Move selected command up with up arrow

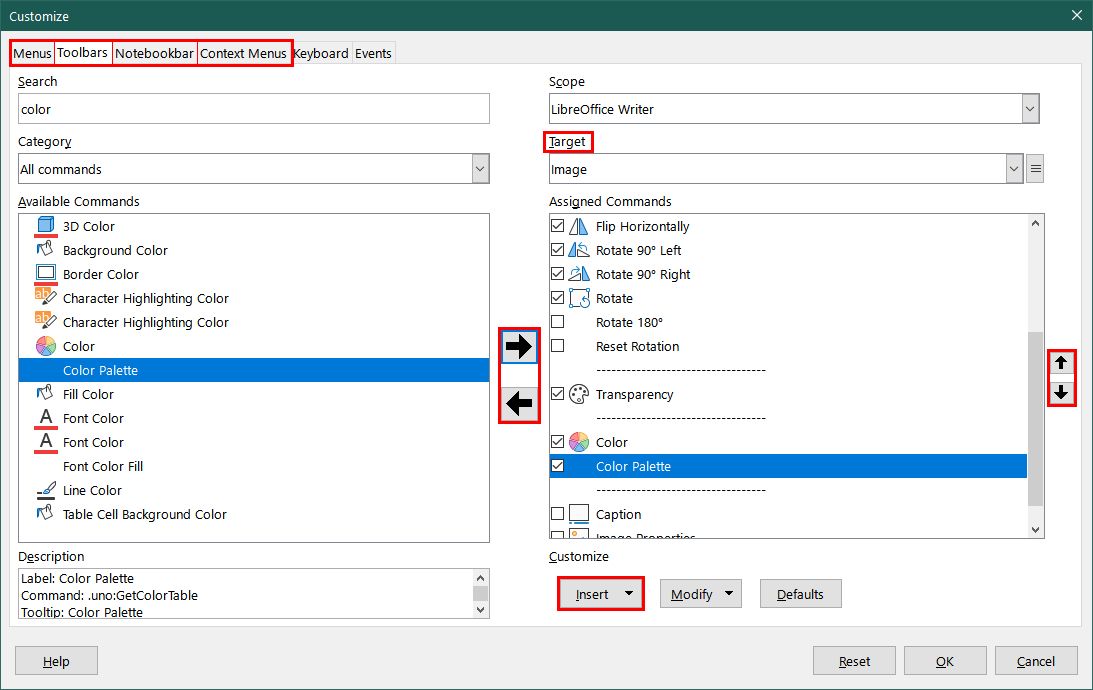tap(1061, 362)
